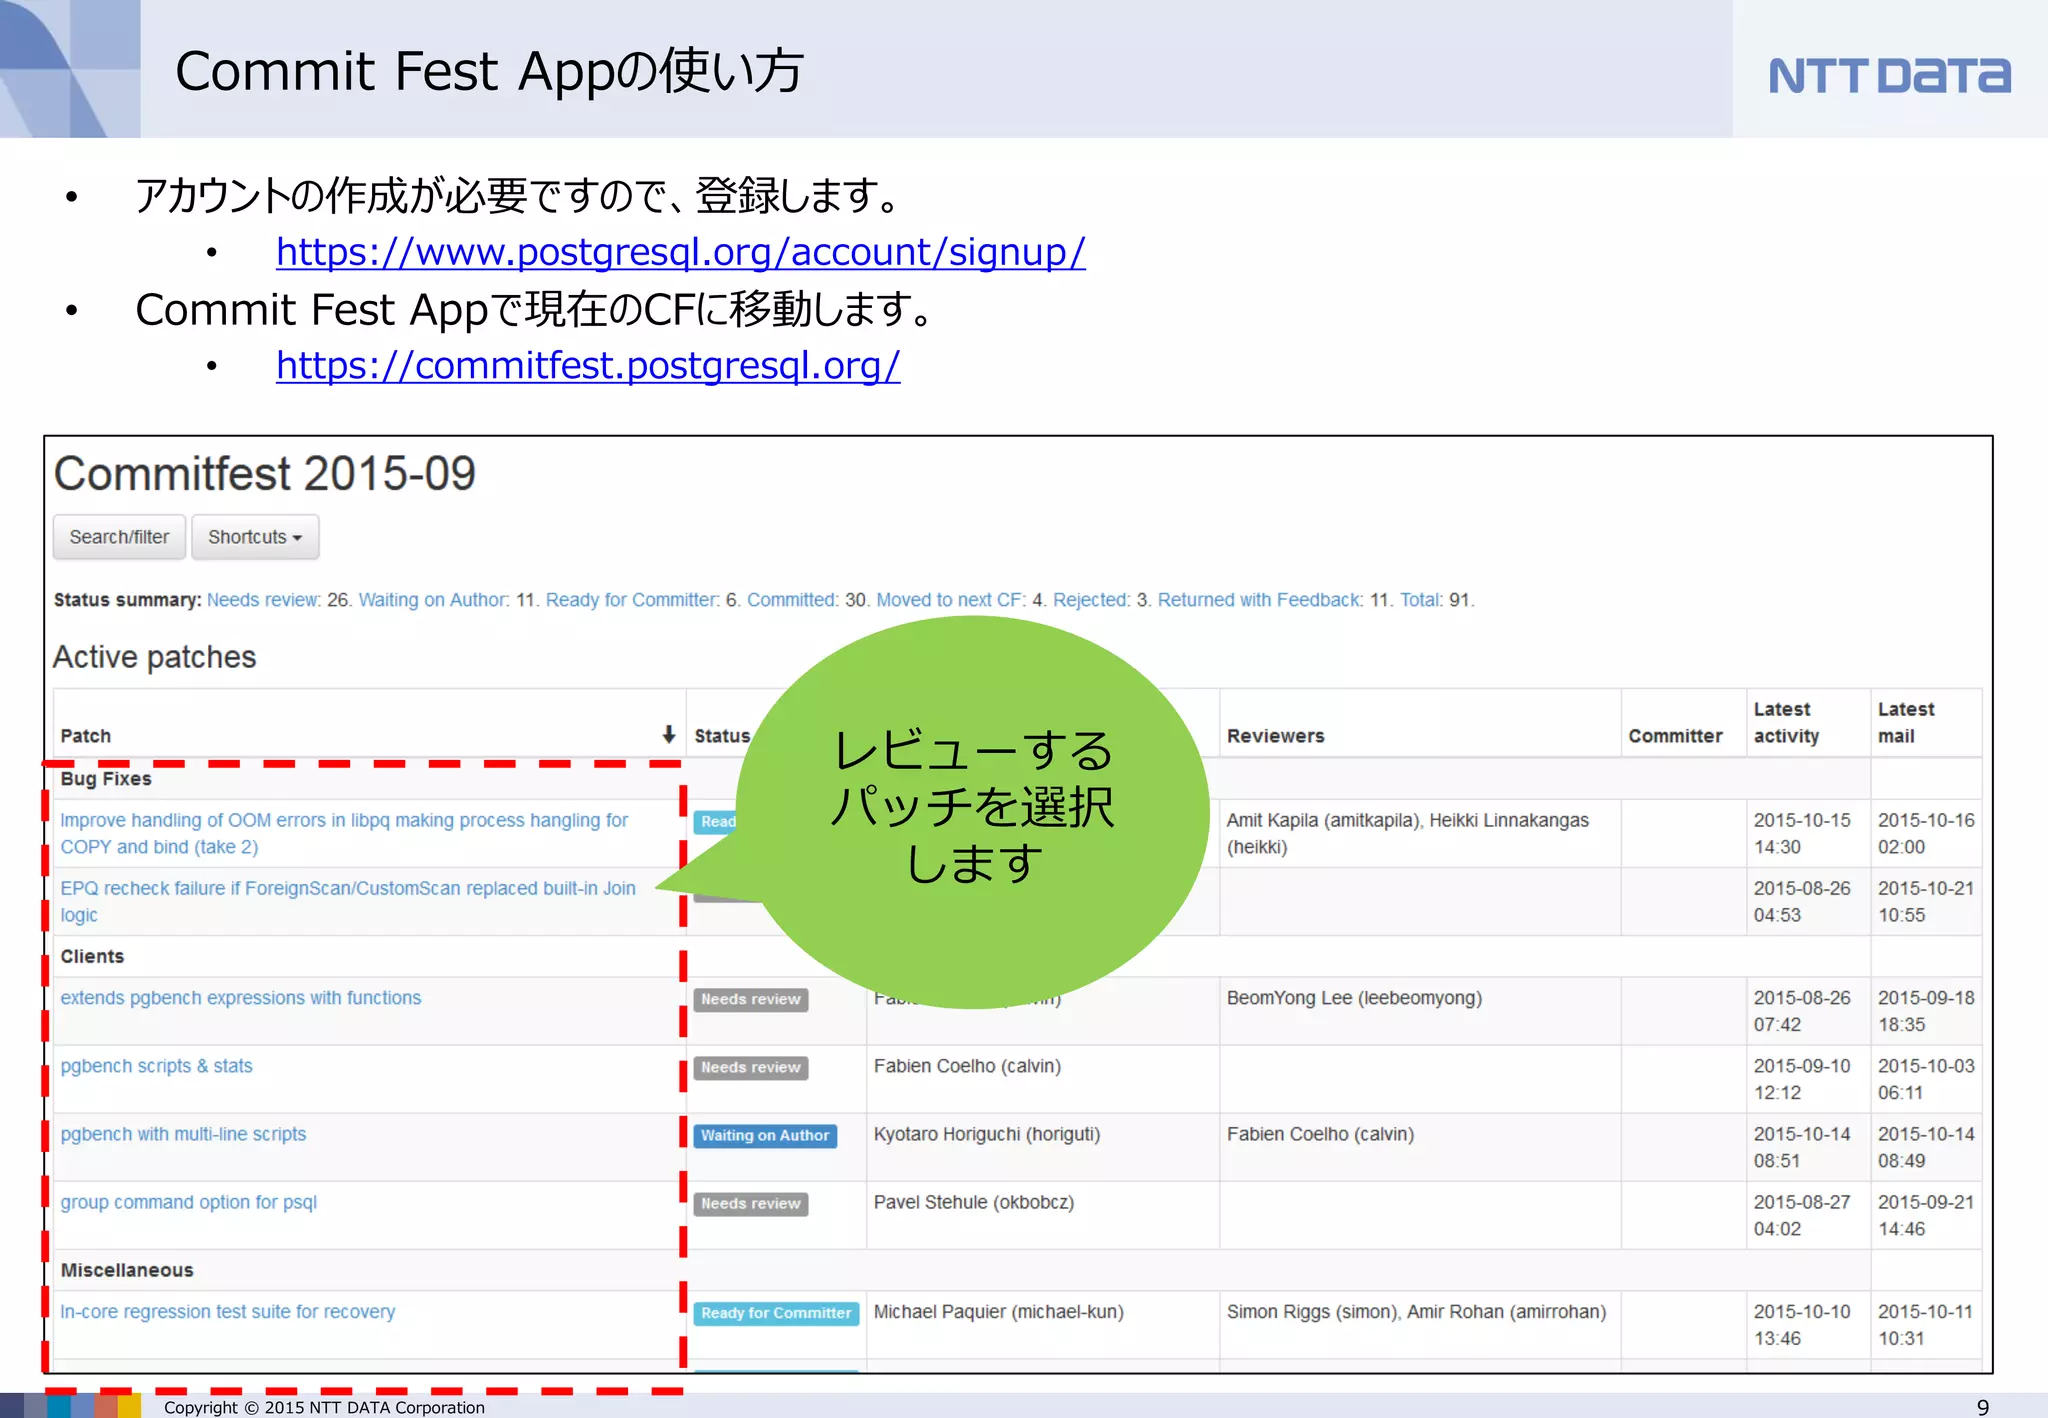Click the Patch column header
The height and width of the screenshot is (1418, 2048).
[x=86, y=736]
